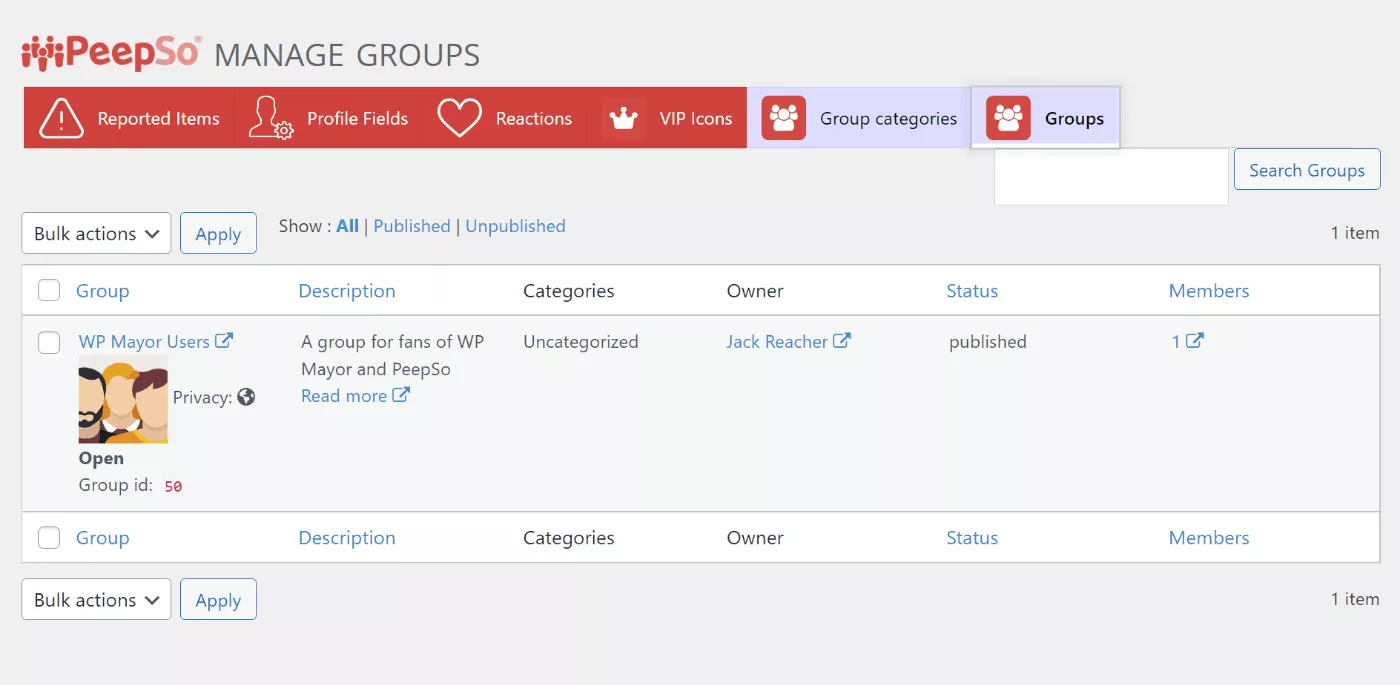The image size is (1400, 685).
Task: Click the top Apply button
Action: point(218,233)
